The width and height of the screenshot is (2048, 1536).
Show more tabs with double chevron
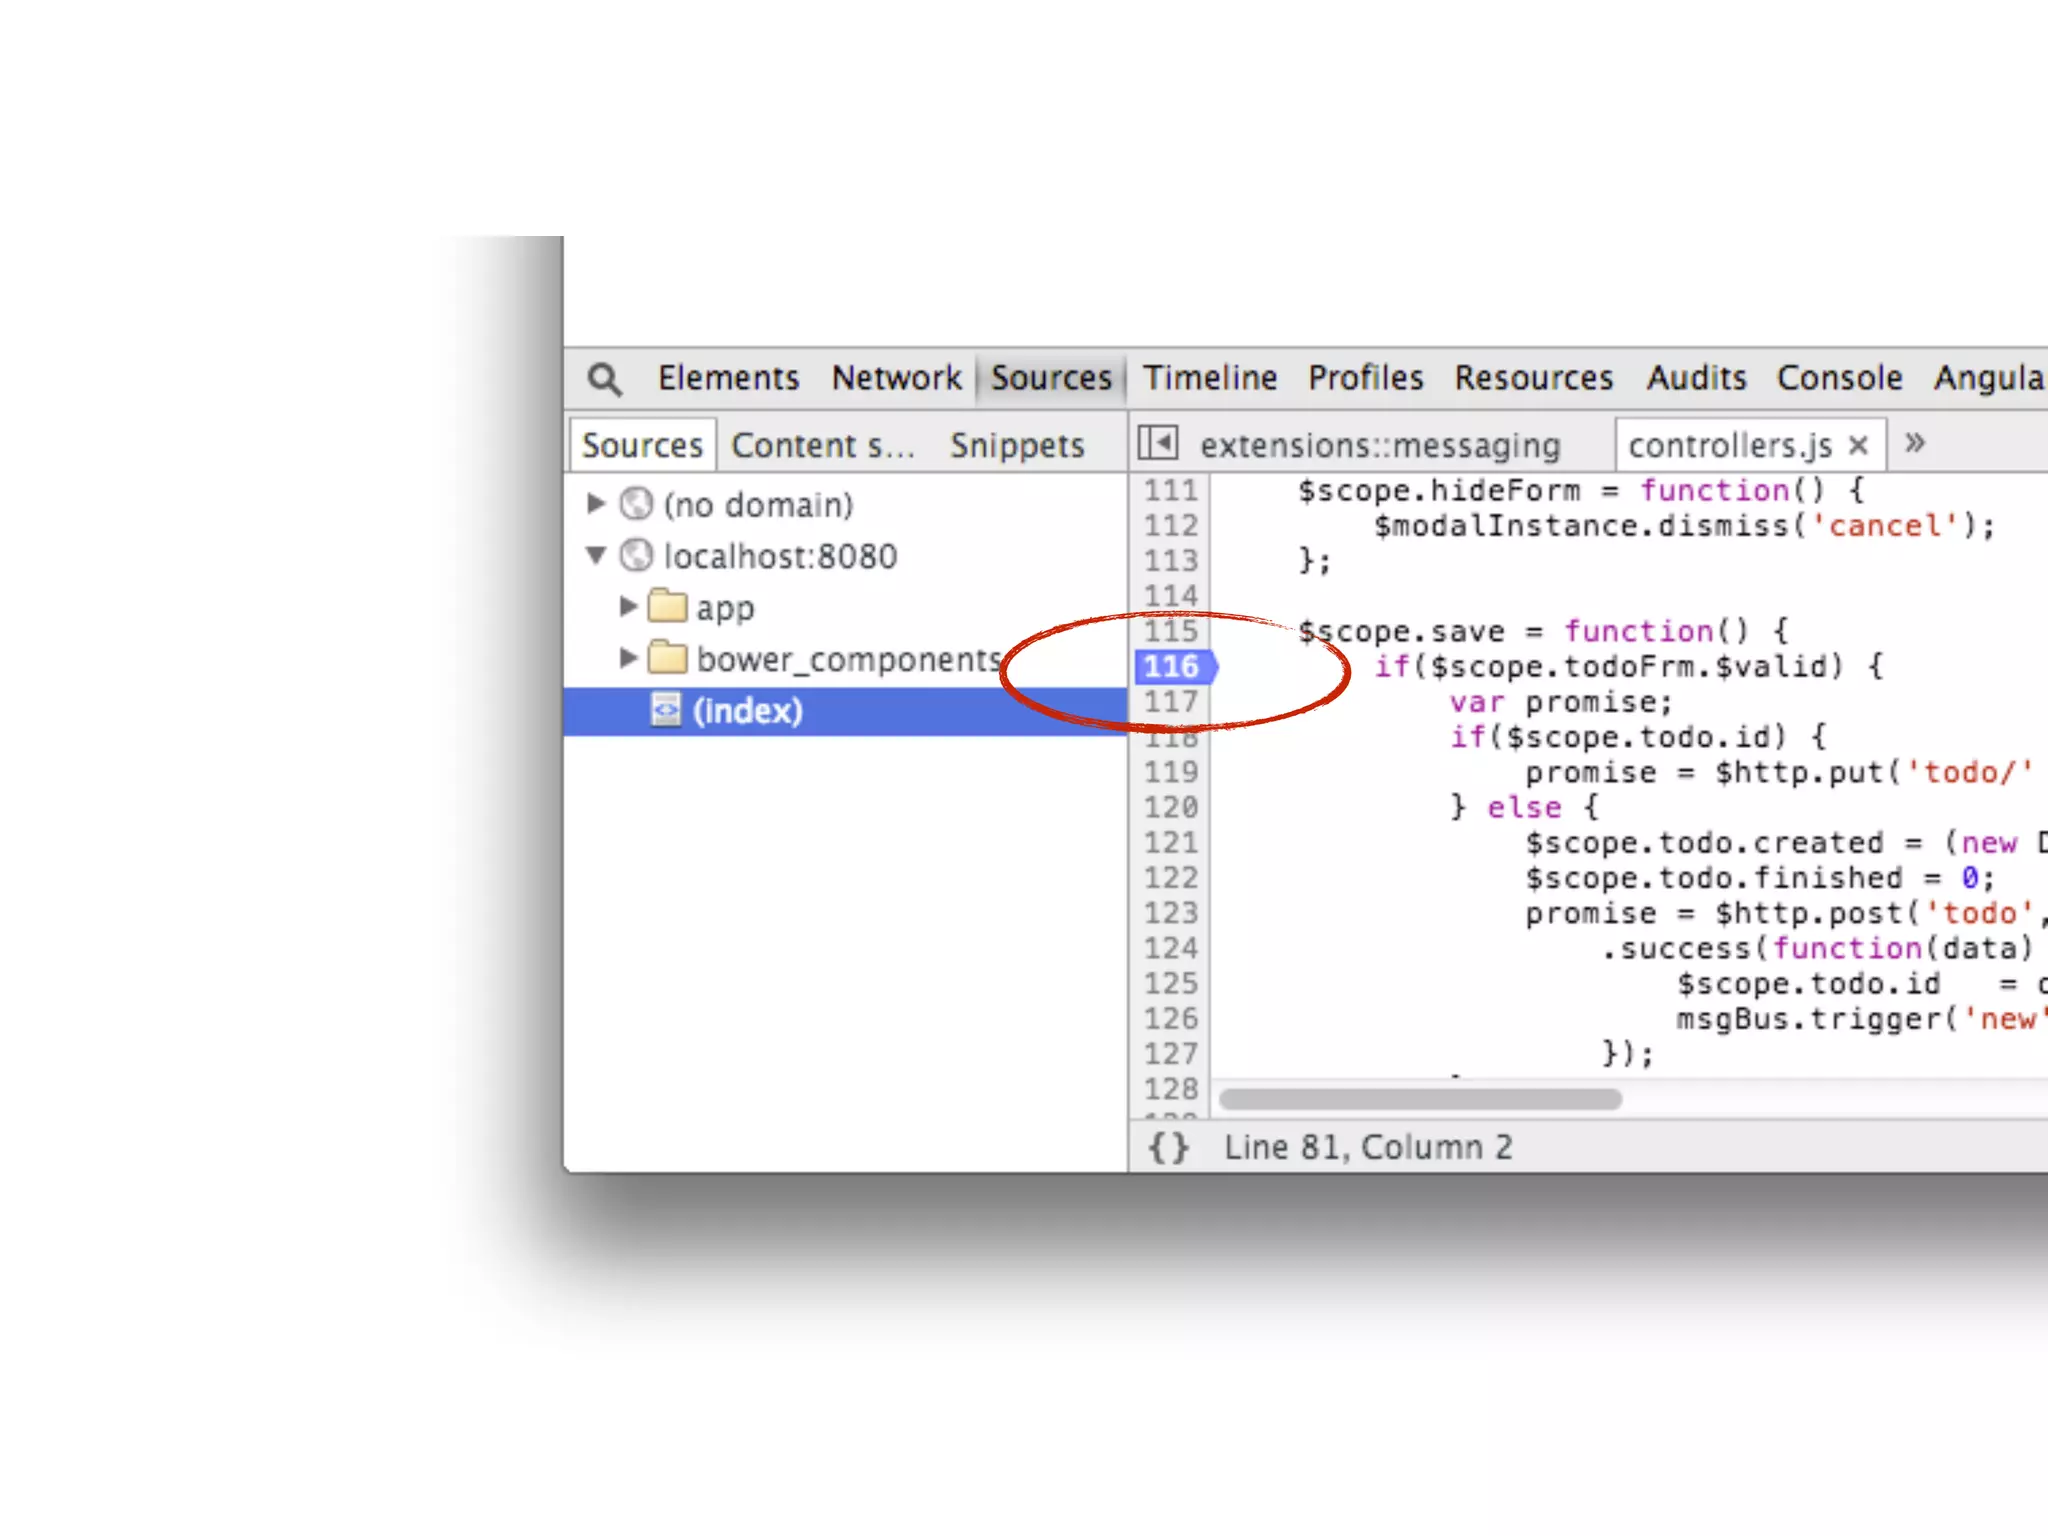click(1915, 443)
